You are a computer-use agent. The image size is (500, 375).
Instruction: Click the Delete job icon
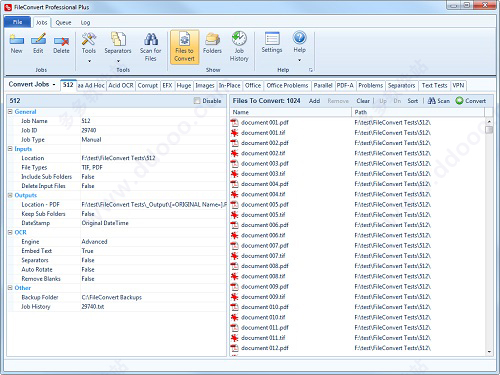pos(61,40)
